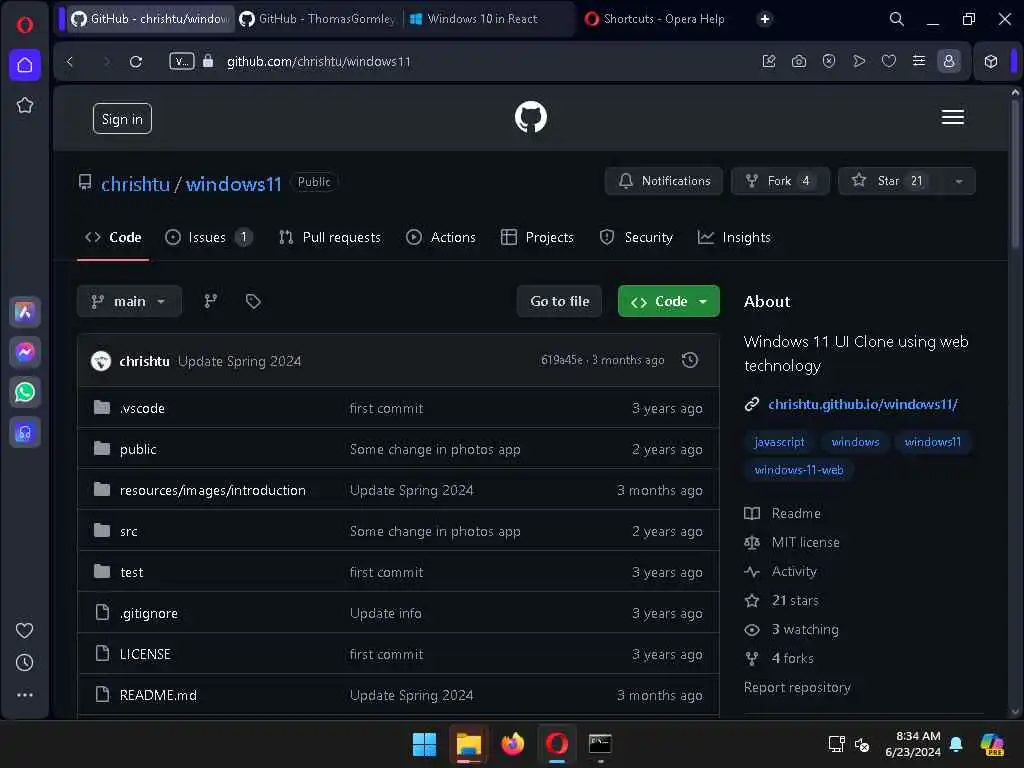
Task: Click the windows-11-web topic tag
Action: 799,470
